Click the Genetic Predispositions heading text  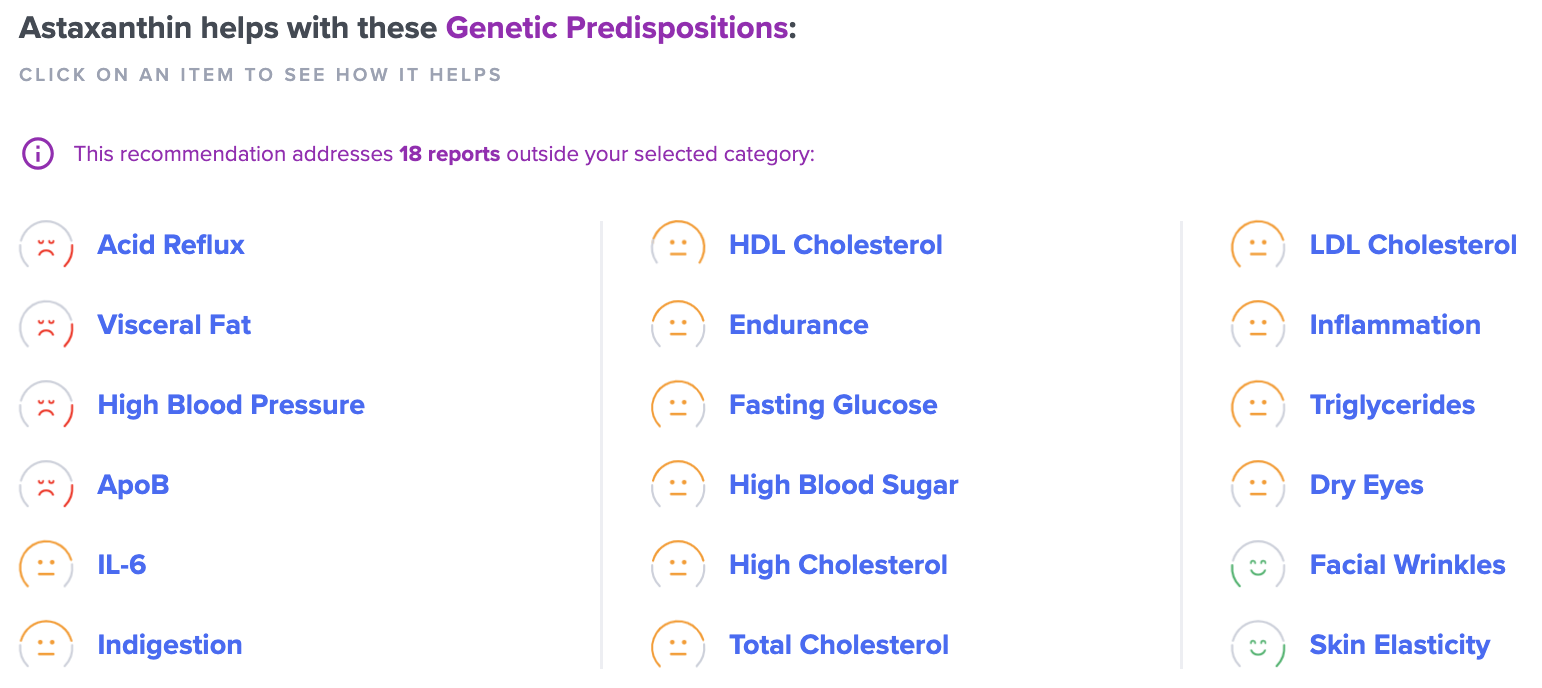coord(617,27)
